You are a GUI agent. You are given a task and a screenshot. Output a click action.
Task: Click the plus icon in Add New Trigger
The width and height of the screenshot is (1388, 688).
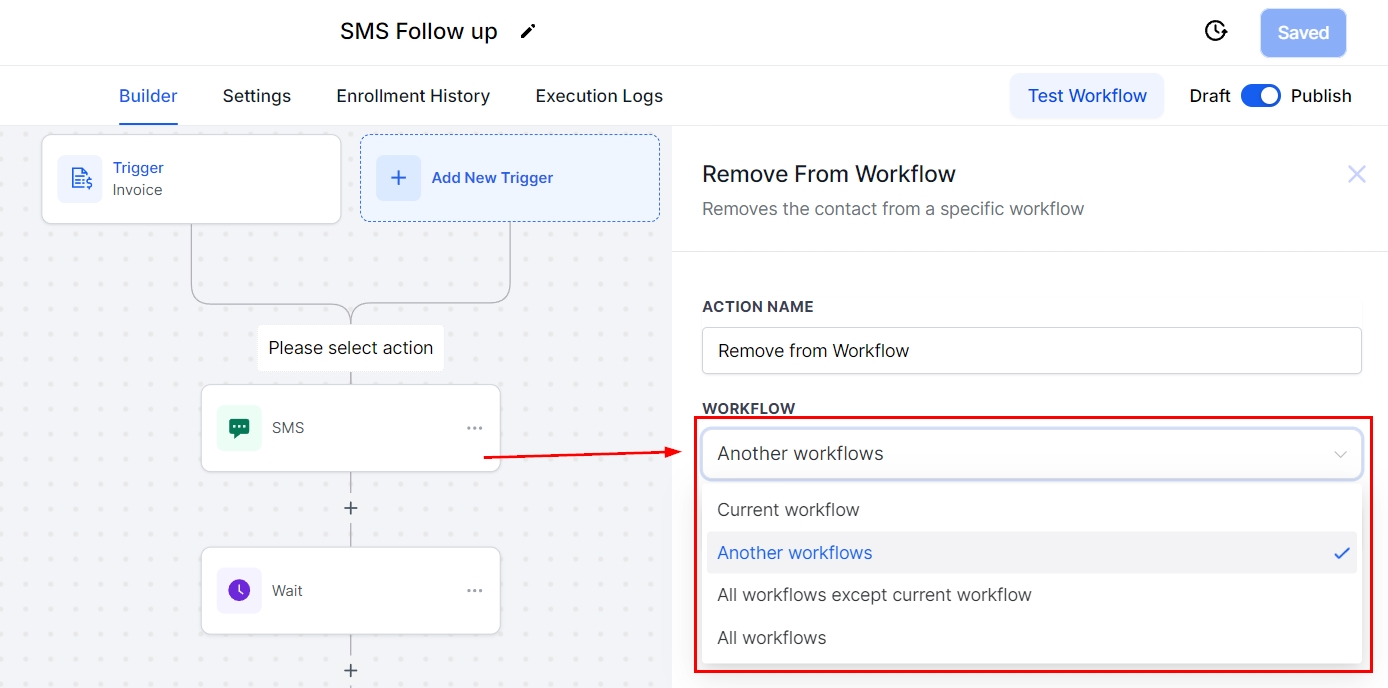tap(398, 178)
